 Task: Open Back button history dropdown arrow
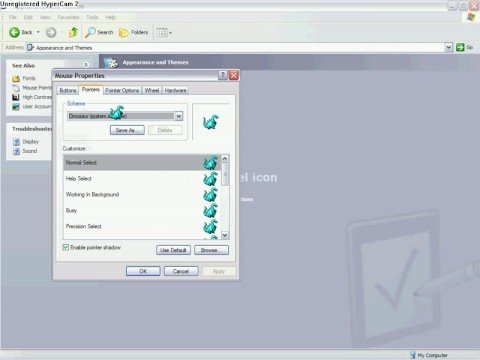(x=38, y=32)
